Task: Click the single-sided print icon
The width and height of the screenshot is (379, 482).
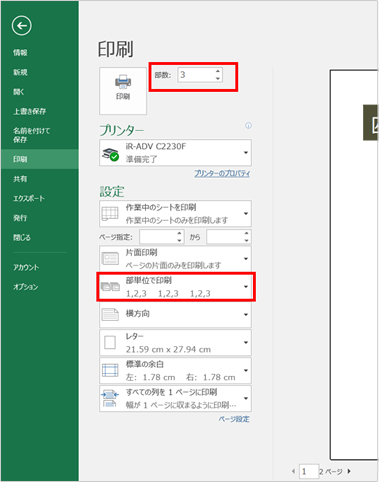Action: point(110,259)
